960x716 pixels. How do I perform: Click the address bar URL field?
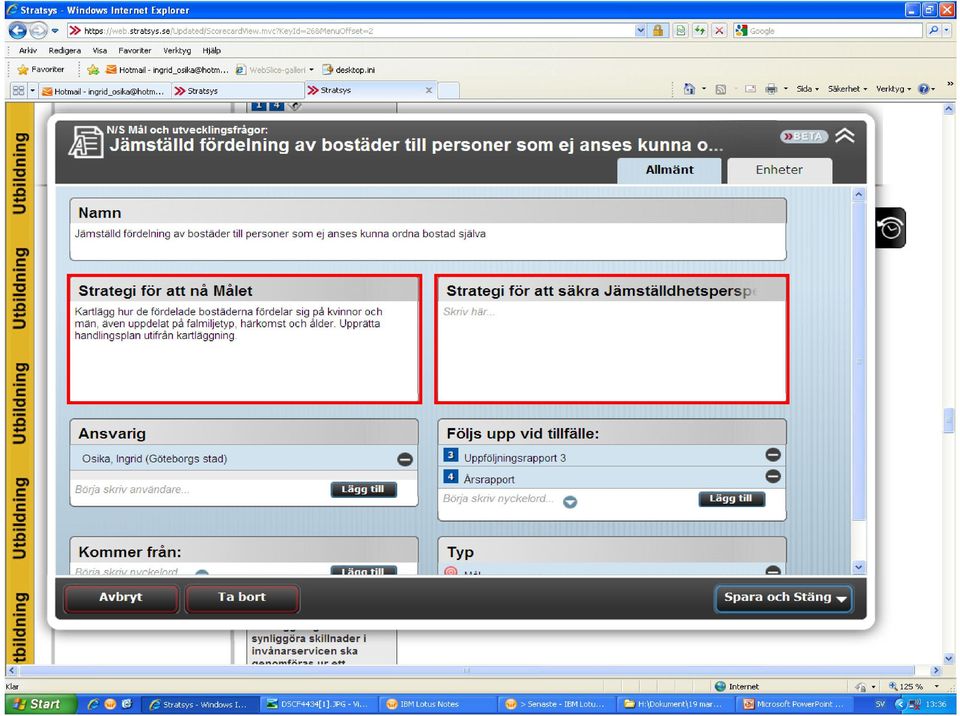click(x=351, y=31)
